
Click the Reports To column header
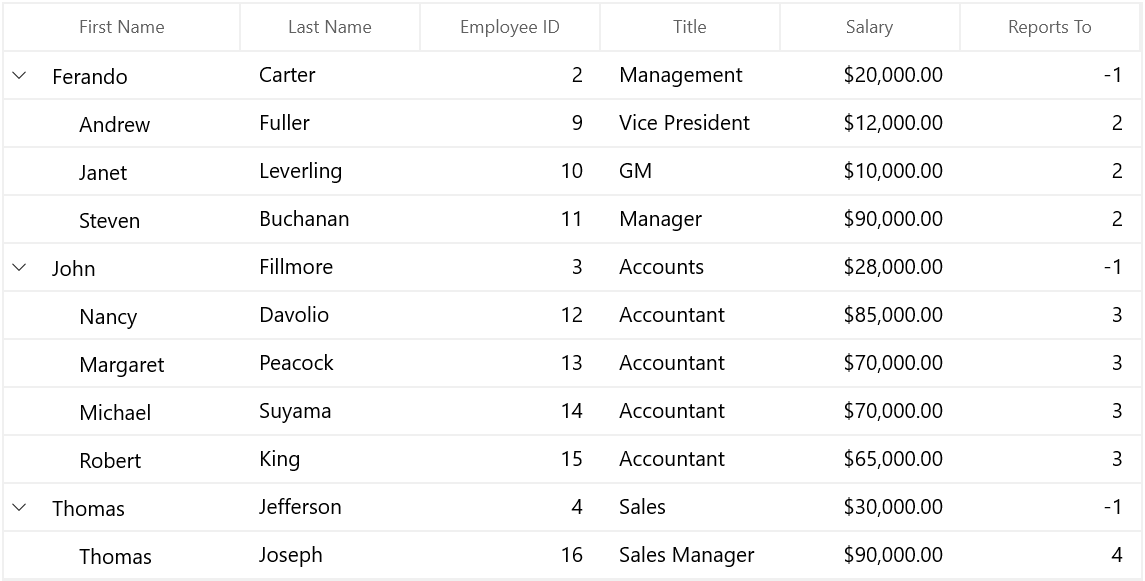pos(1049,27)
